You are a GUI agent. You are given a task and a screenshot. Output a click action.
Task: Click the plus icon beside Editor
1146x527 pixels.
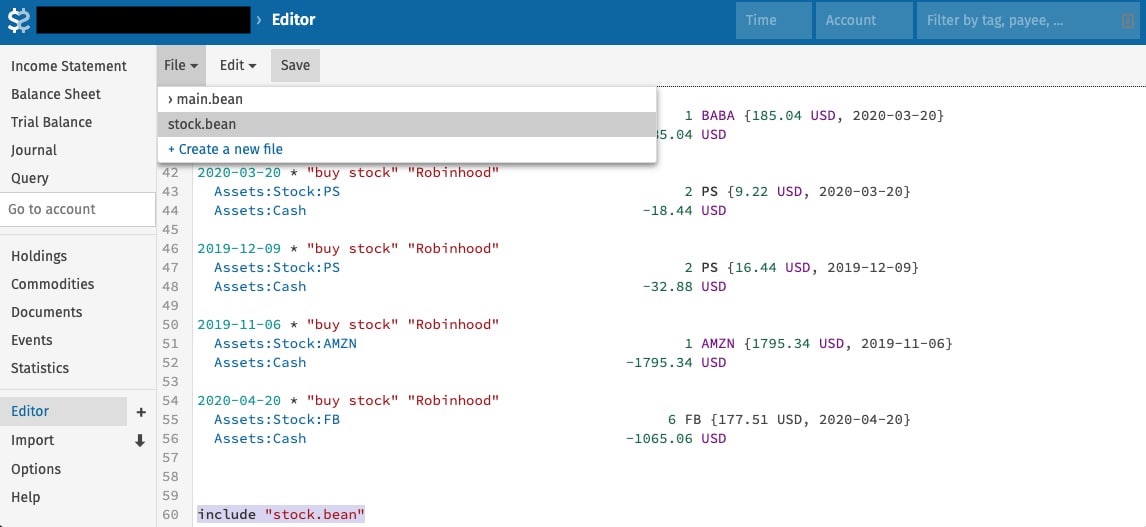(140, 412)
